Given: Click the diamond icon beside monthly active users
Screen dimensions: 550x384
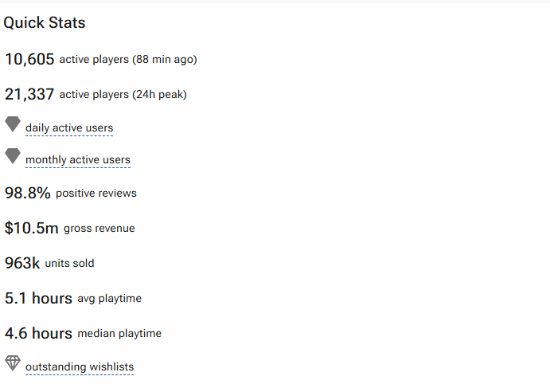Looking at the screenshot, I should [13, 156].
